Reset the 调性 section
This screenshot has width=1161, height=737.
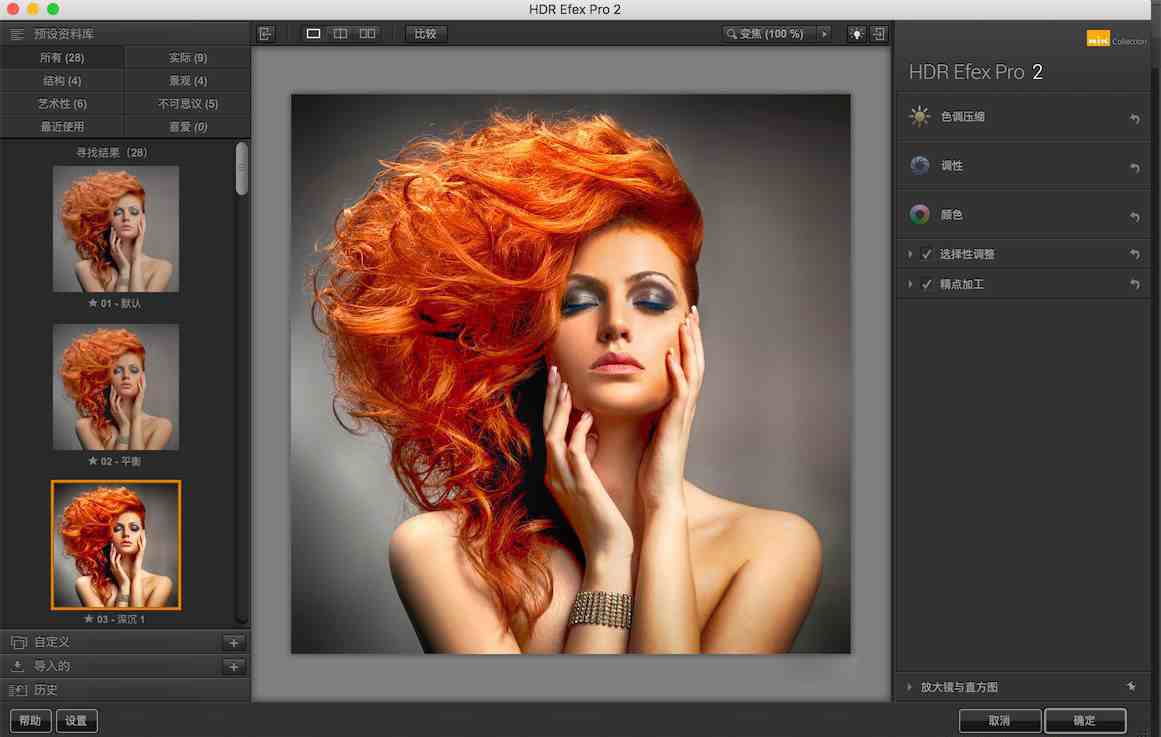(1134, 167)
